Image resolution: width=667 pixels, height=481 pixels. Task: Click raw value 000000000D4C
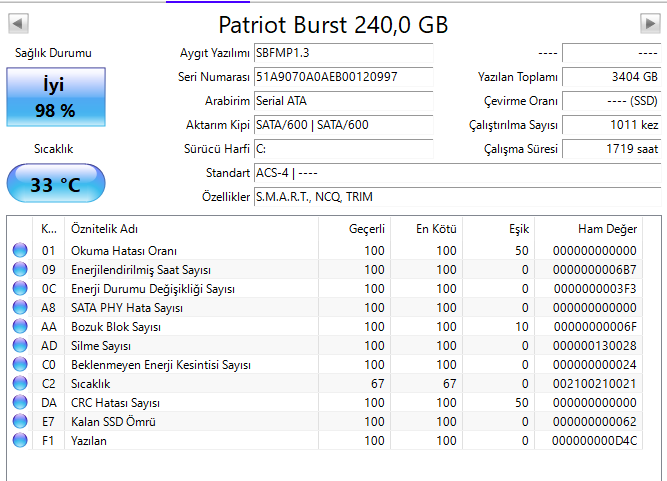595,441
